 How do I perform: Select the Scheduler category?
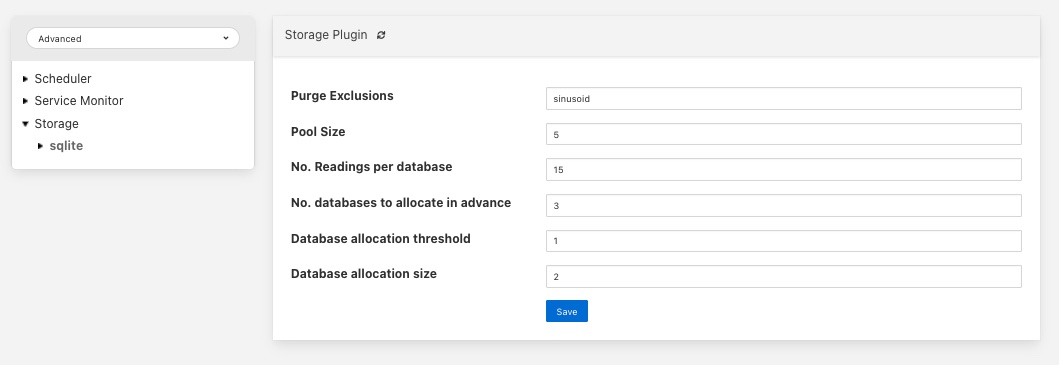point(63,79)
